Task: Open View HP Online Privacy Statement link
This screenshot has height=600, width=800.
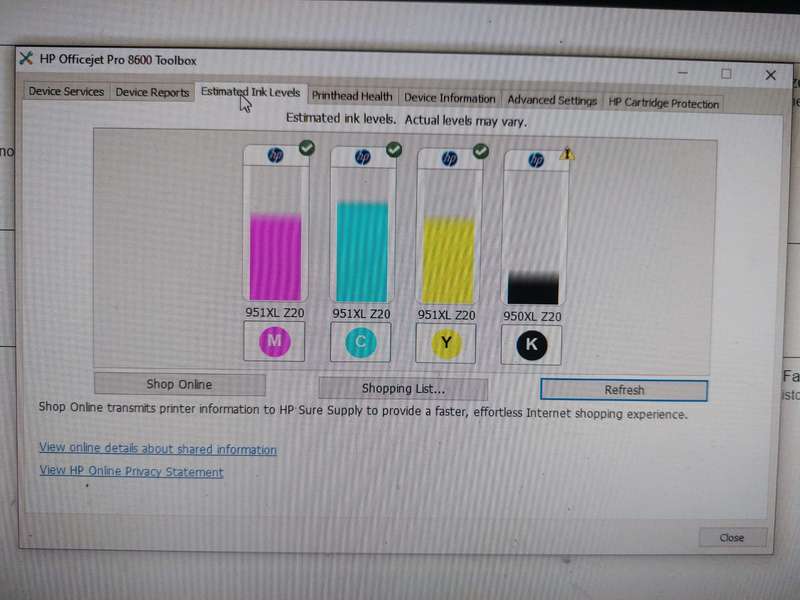Action: 132,471
